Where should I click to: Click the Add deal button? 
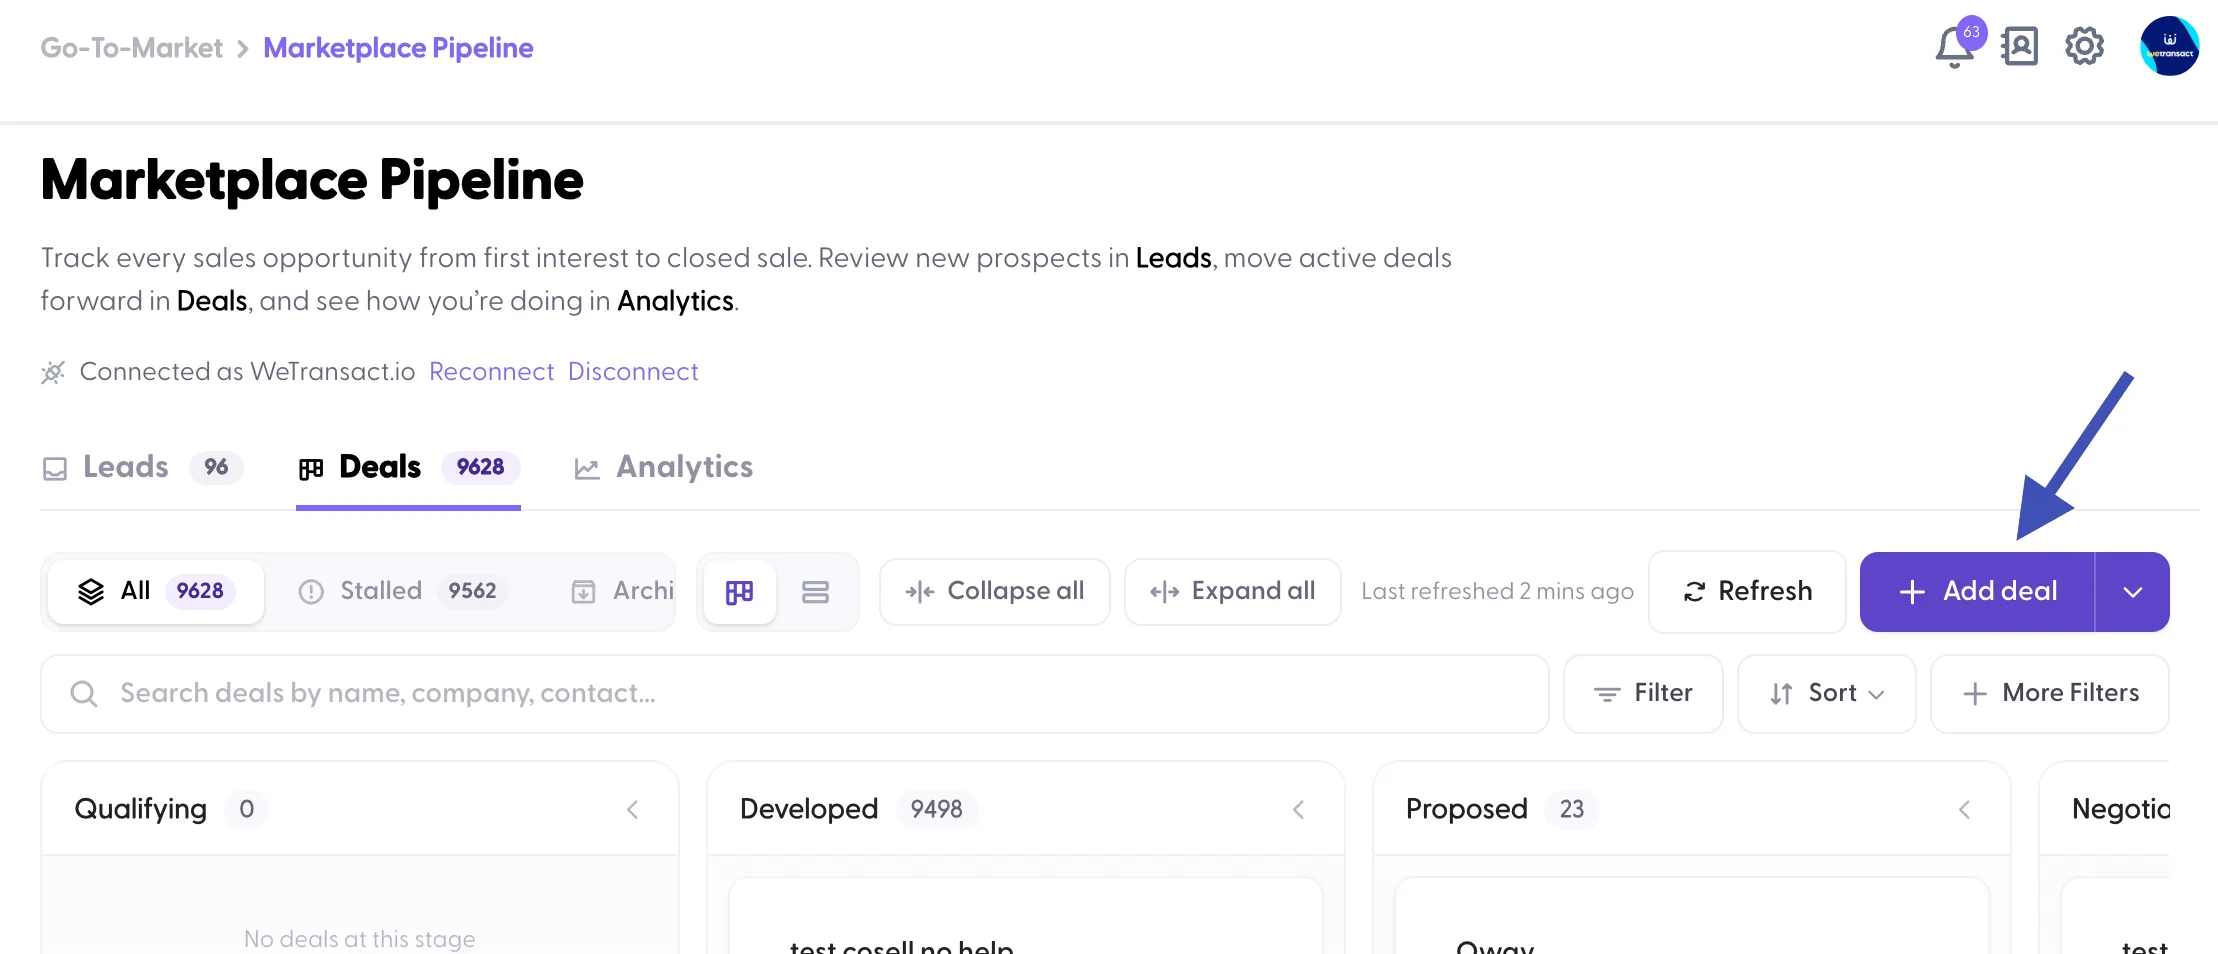pos(1977,592)
